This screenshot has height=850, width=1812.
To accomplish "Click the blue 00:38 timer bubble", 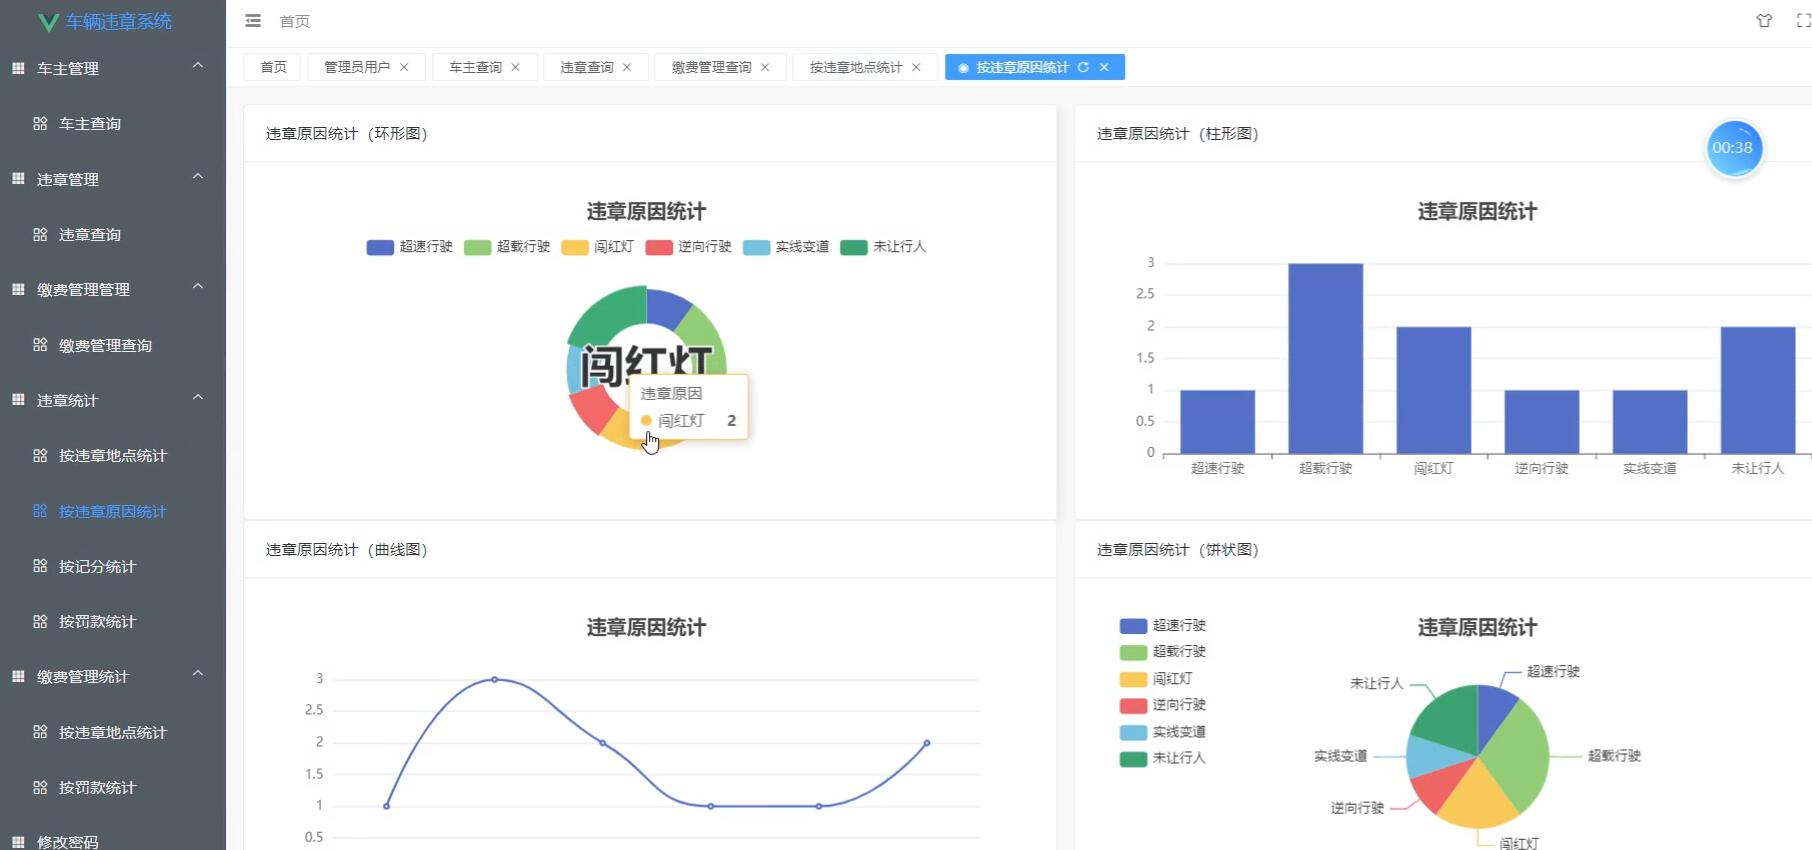I will pyautogui.click(x=1733, y=148).
